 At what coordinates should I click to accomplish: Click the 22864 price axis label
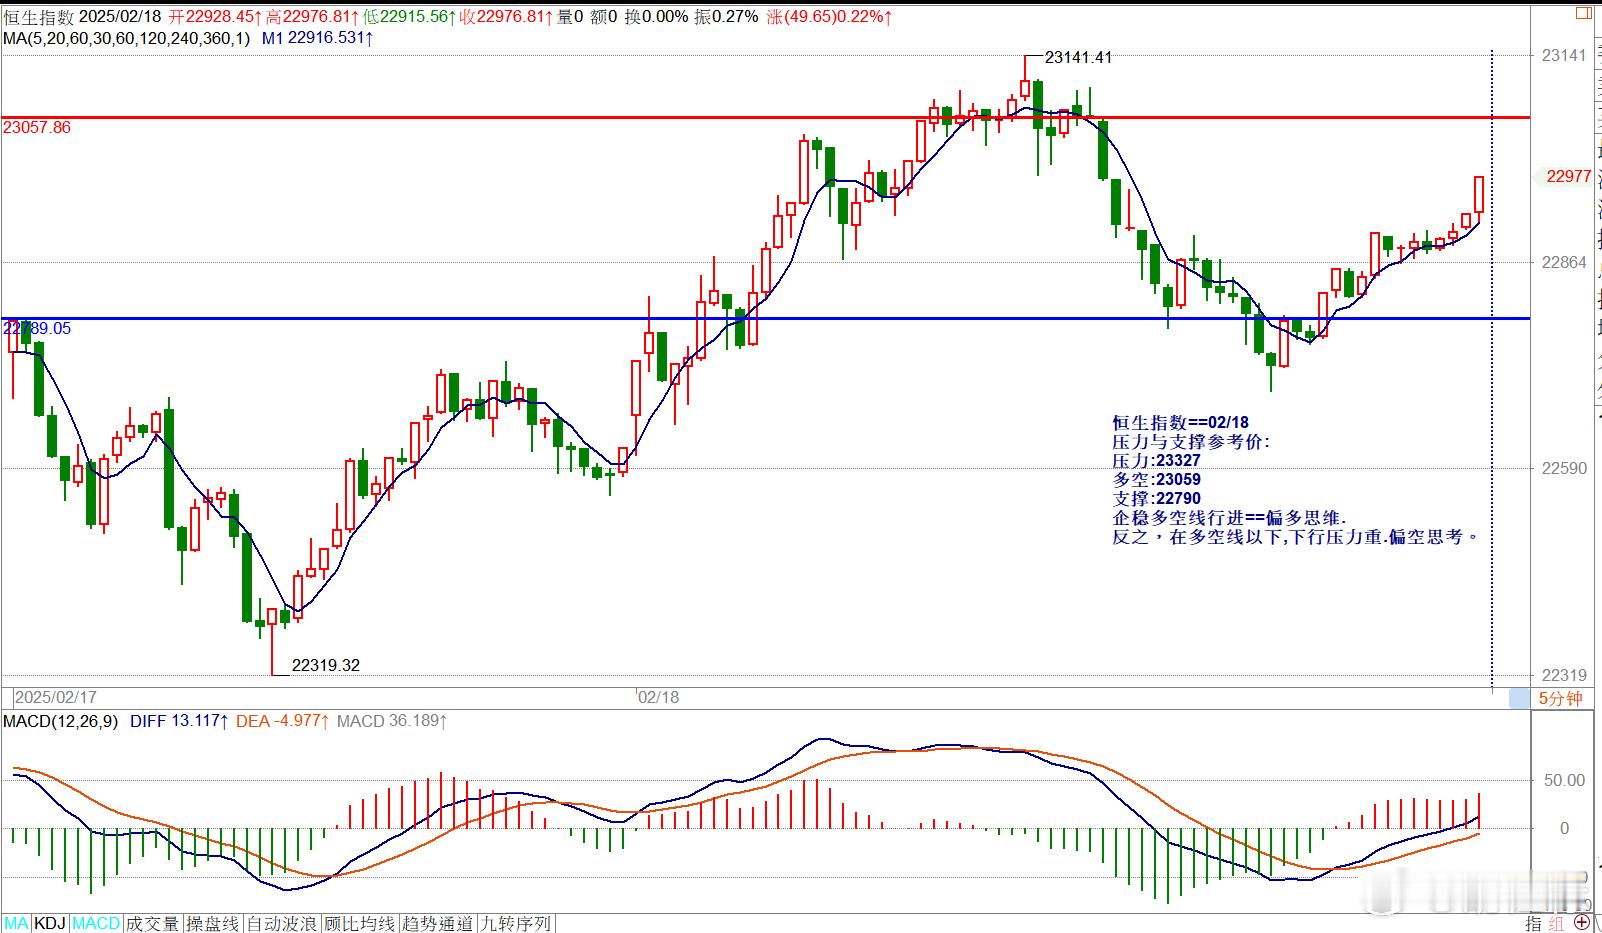click(x=1564, y=262)
